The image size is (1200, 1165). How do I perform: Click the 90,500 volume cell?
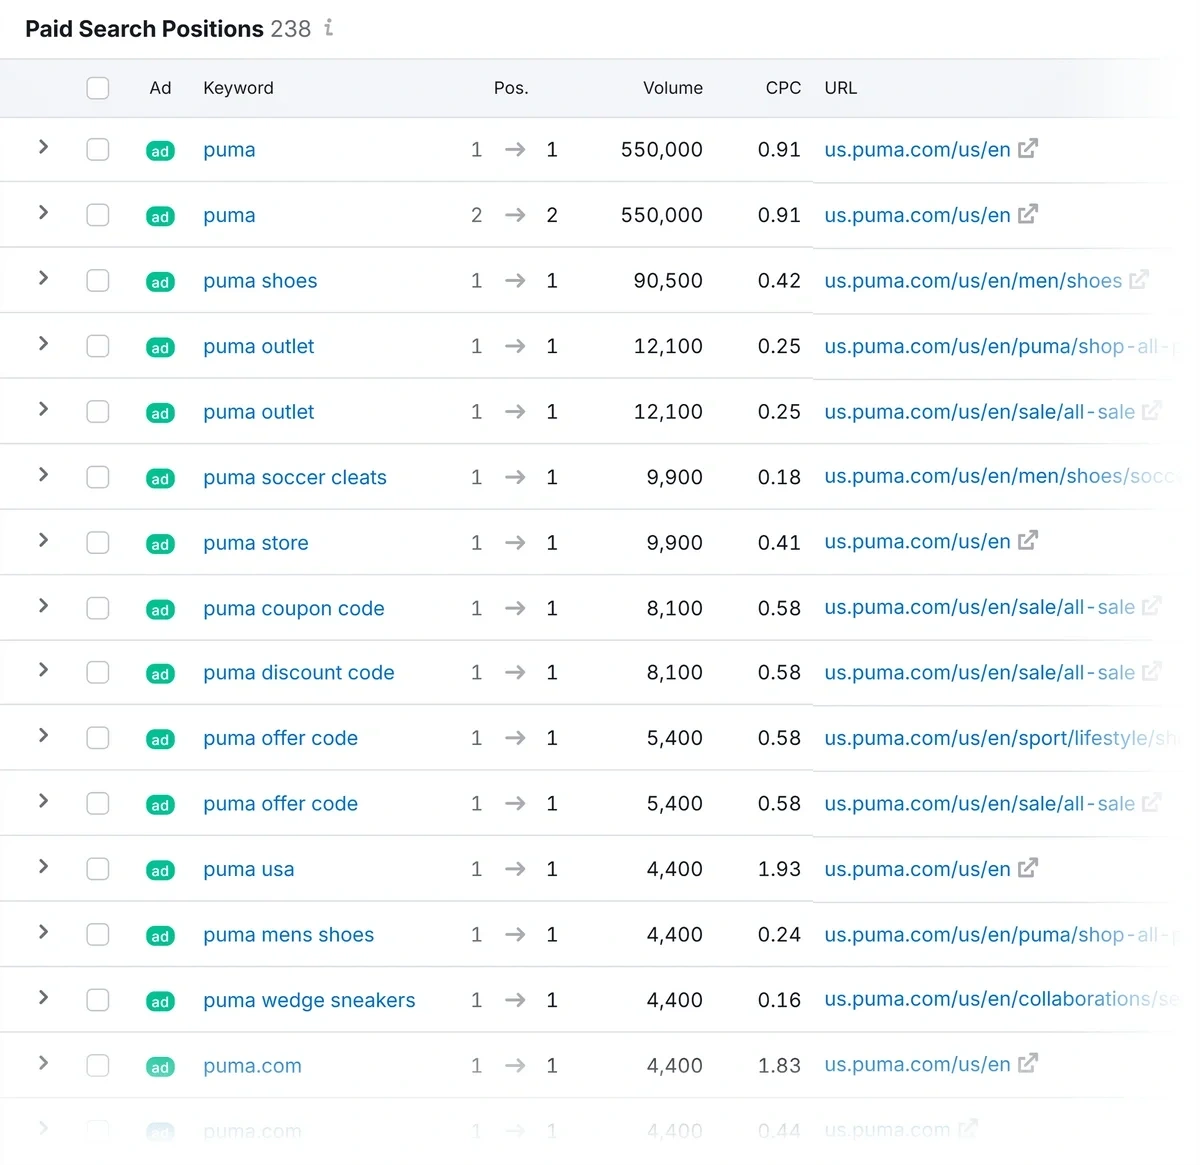pos(668,281)
